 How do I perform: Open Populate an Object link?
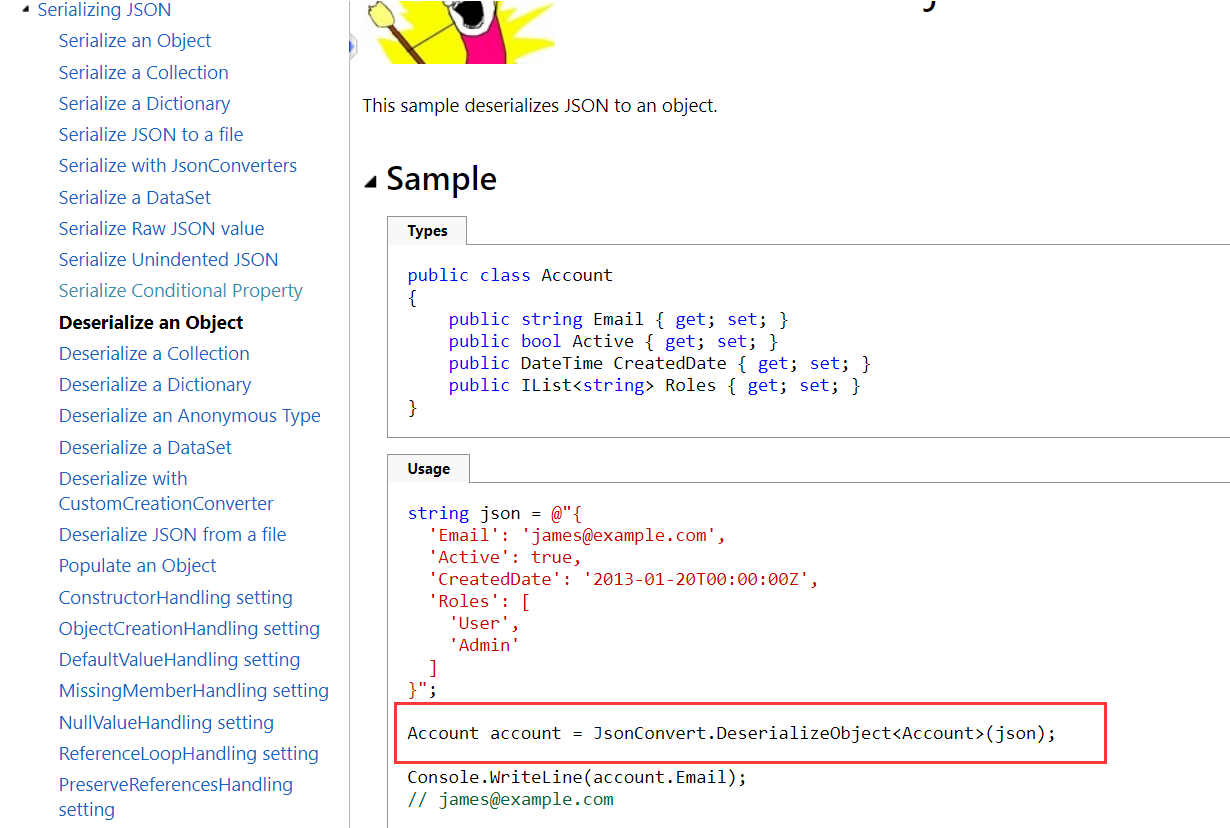137,566
